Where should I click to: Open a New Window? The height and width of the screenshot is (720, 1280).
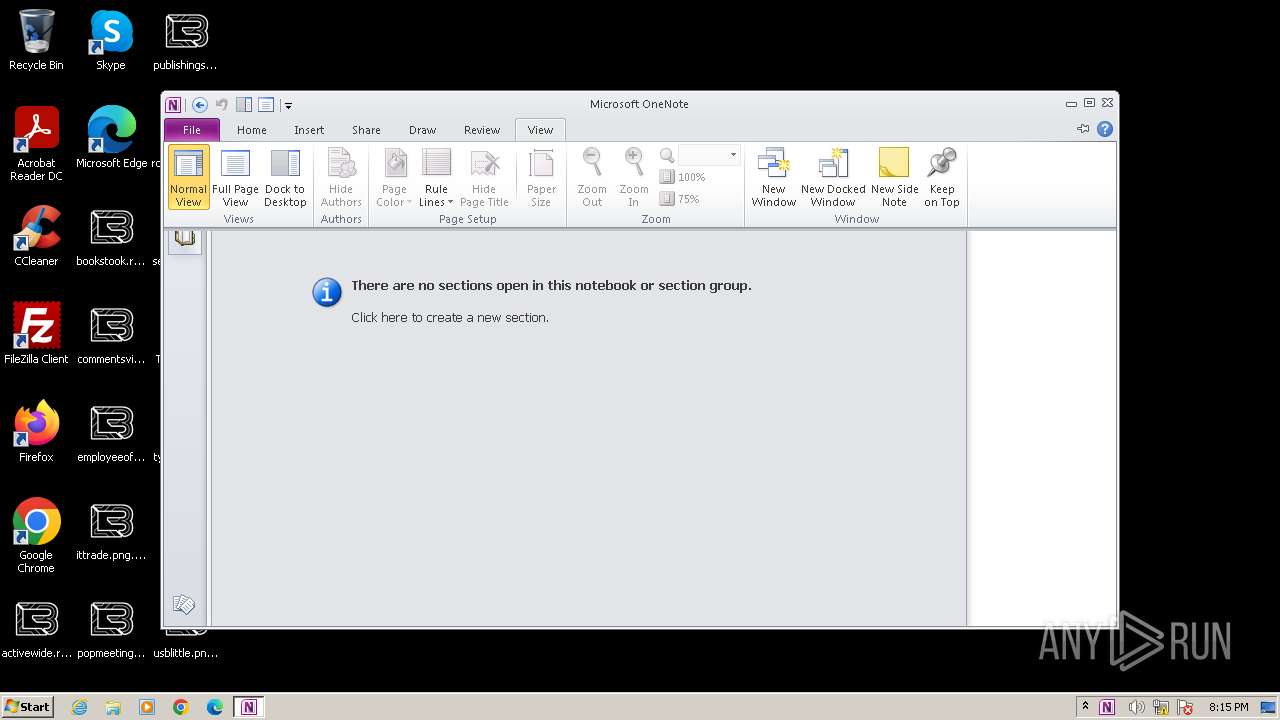774,177
